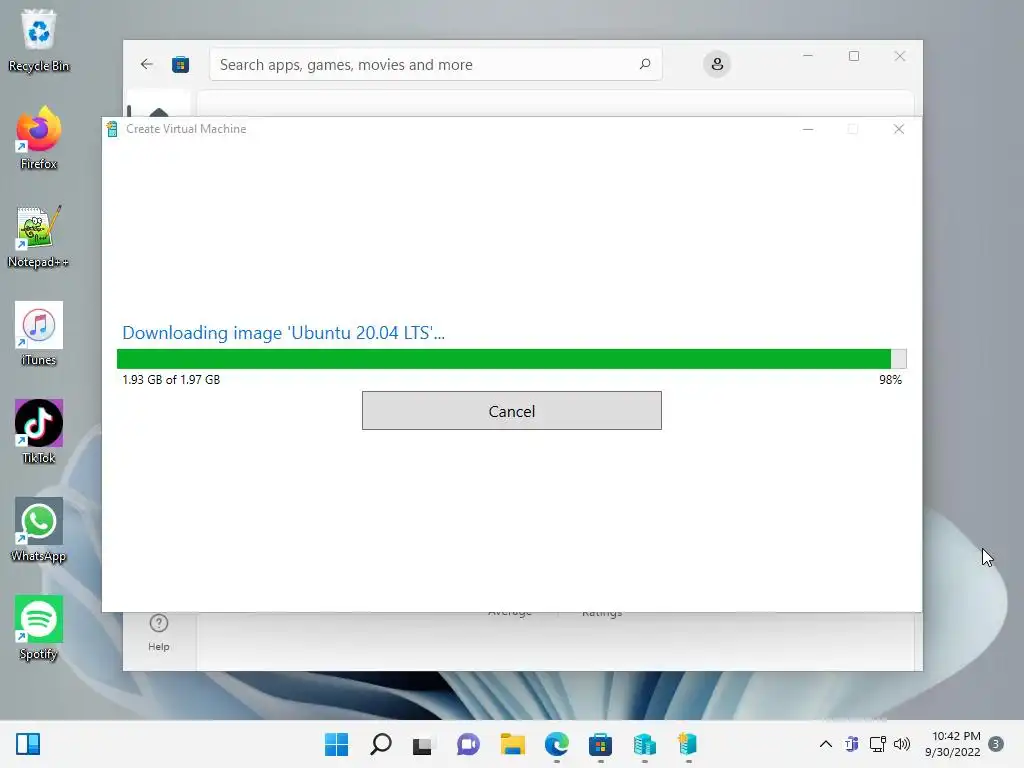Click the Create Virtual Machine title icon
Viewport: 1024px width, 768px height.
coord(112,129)
